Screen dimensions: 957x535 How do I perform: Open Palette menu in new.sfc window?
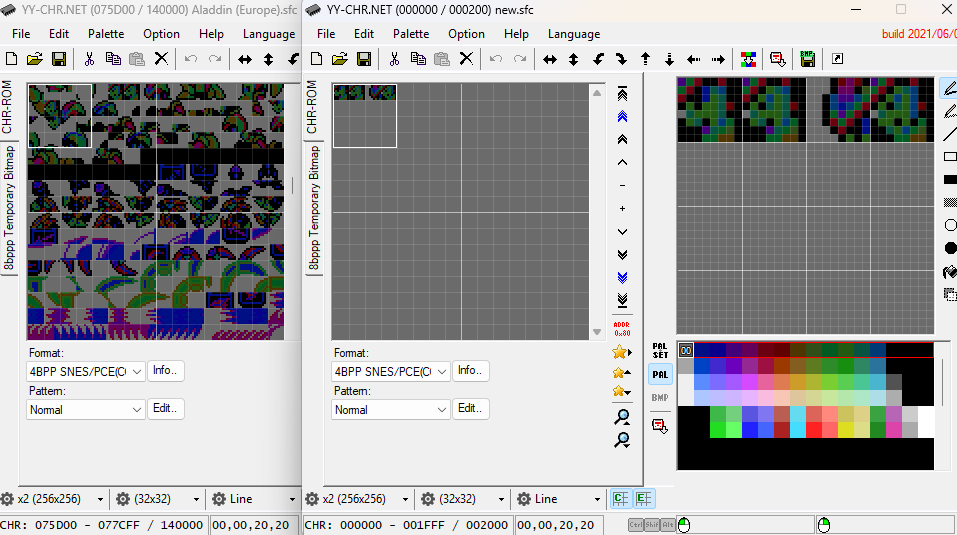coord(411,34)
